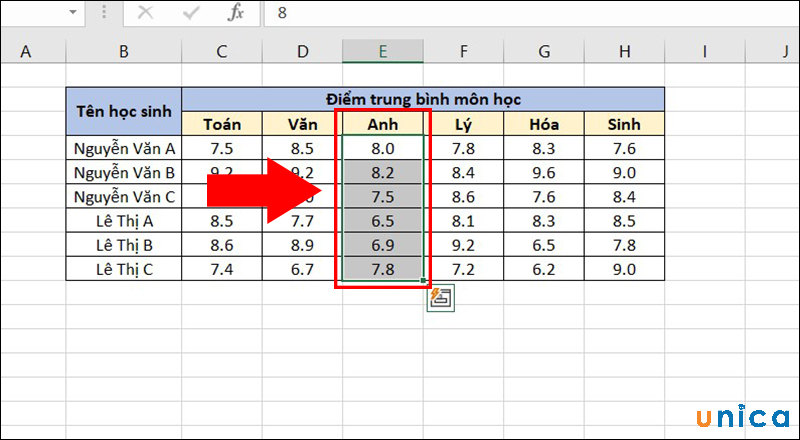Viewport: 800px width, 440px height.
Task: Click the 'Tên học sinh' header cell
Action: point(124,111)
